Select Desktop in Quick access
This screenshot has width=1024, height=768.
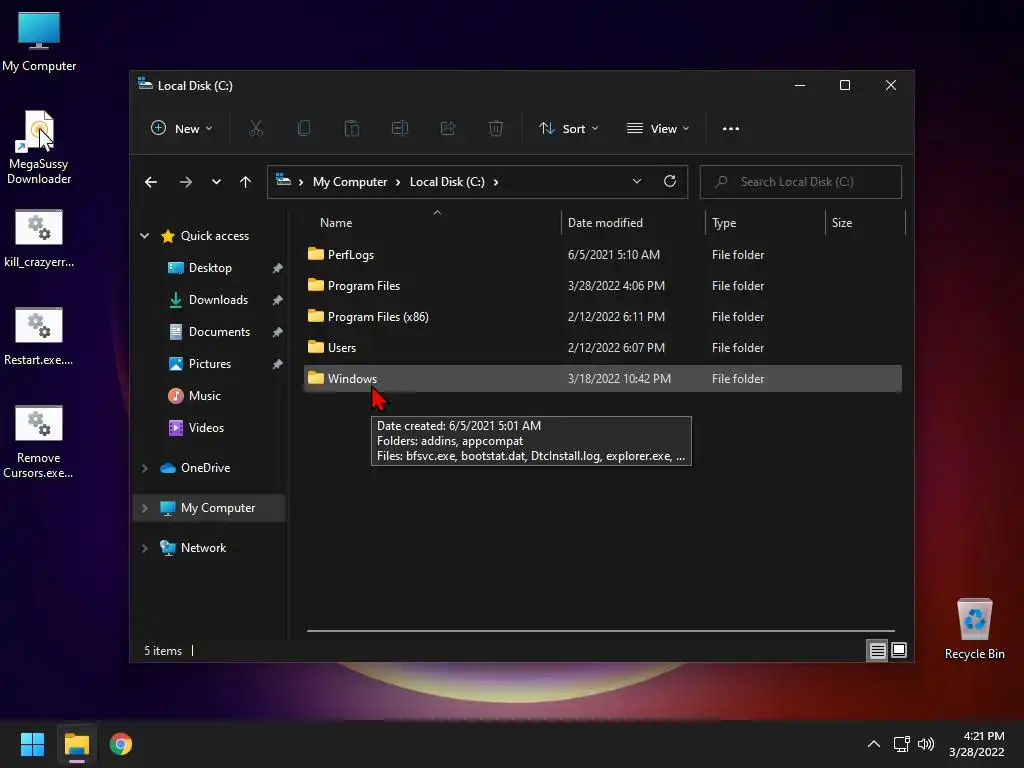pyautogui.click(x=210, y=268)
